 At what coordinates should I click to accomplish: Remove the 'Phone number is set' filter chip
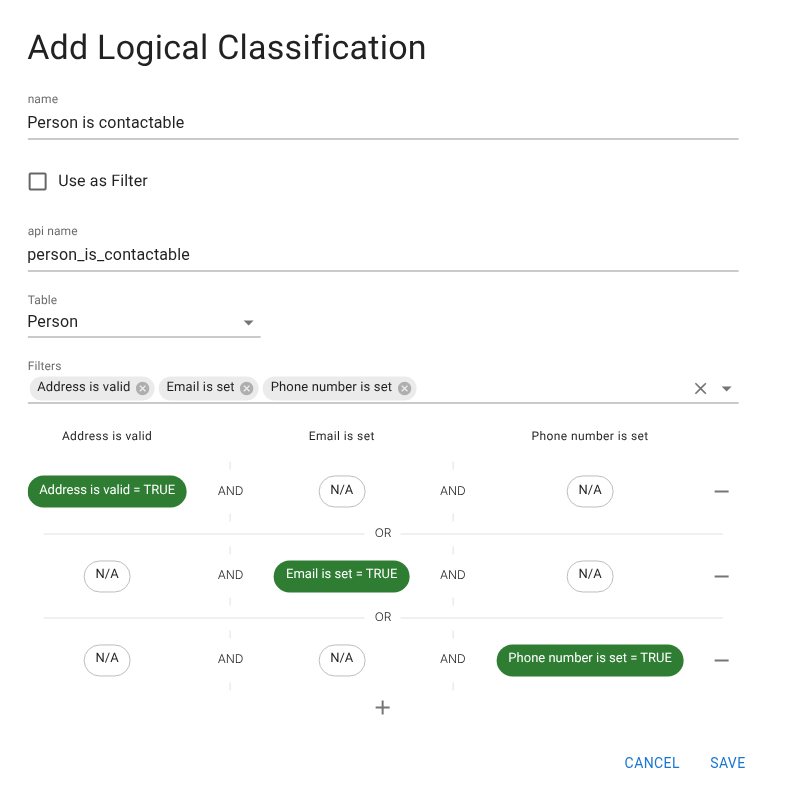pyautogui.click(x=403, y=388)
